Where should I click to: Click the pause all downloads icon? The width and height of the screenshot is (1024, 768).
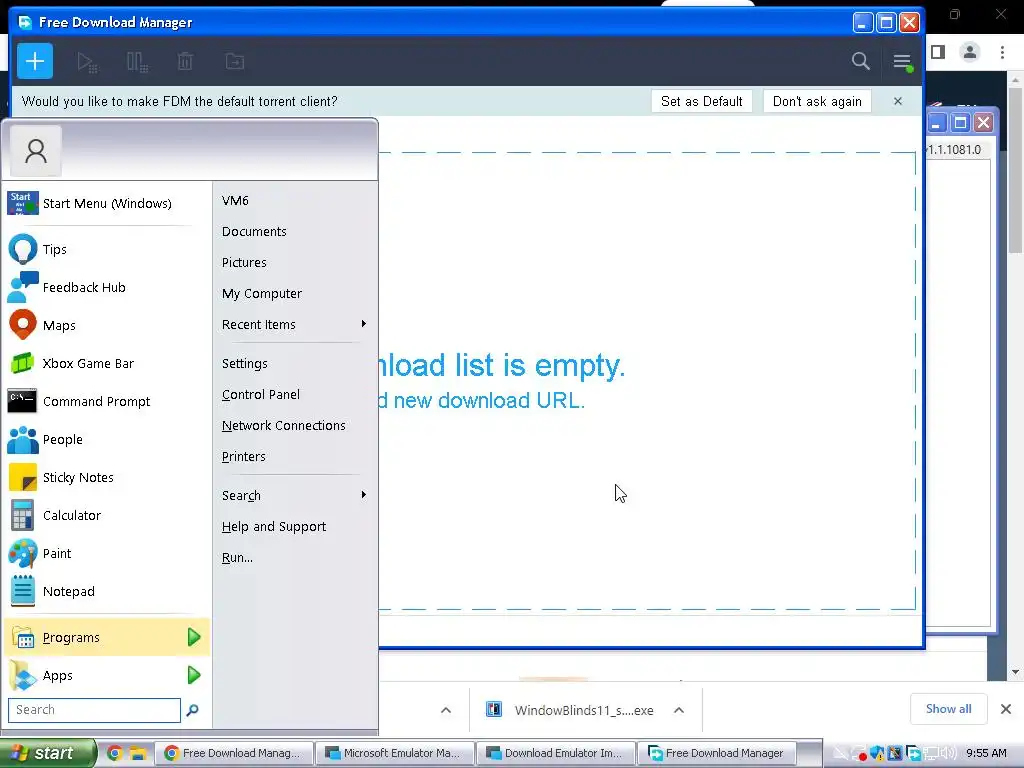(137, 62)
